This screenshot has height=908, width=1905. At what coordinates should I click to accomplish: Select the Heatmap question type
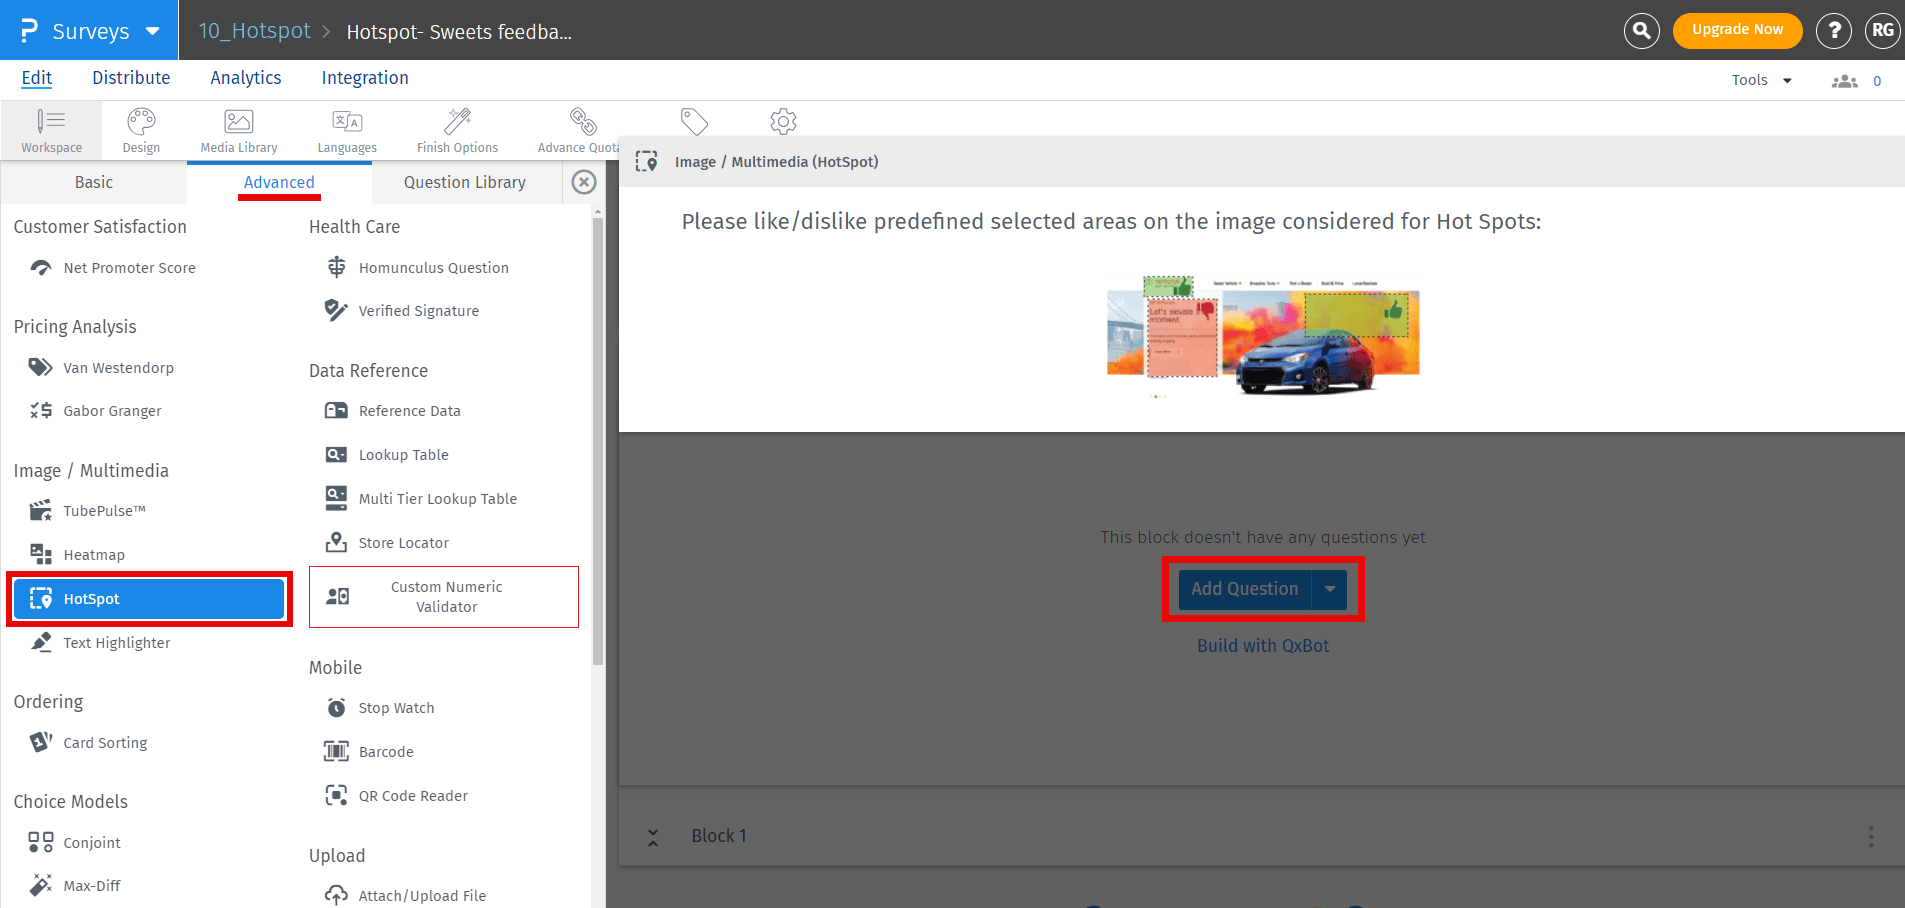(95, 554)
